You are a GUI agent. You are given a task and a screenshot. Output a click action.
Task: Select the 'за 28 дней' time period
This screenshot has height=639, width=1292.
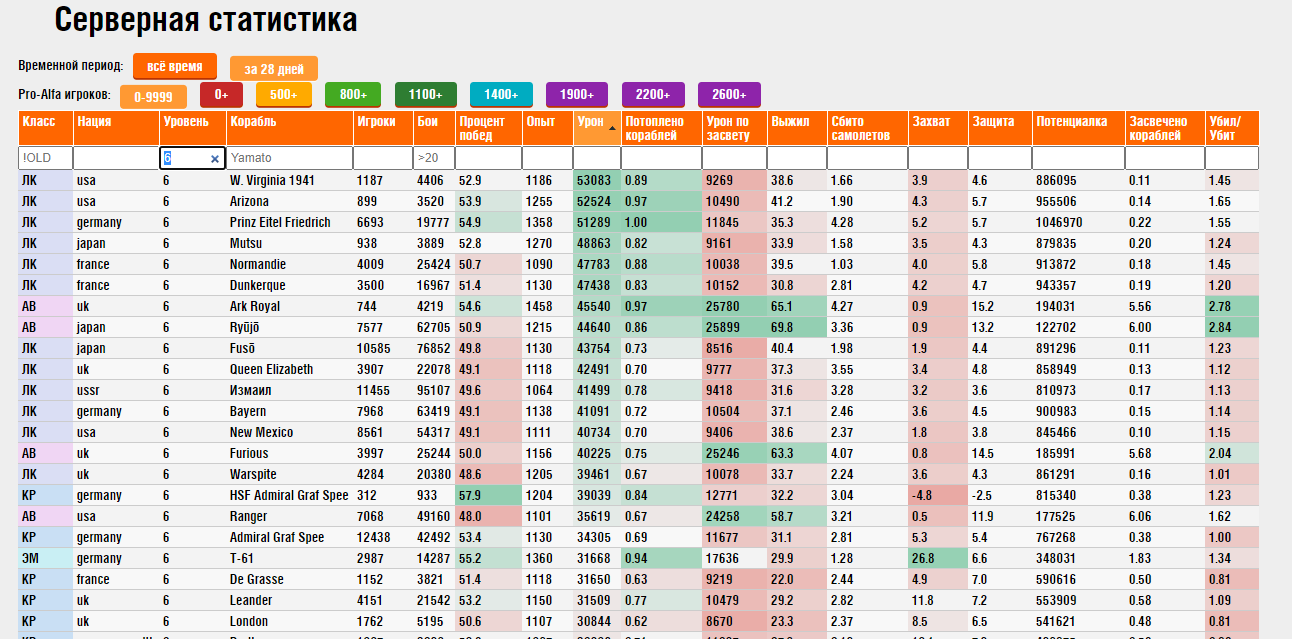[274, 69]
